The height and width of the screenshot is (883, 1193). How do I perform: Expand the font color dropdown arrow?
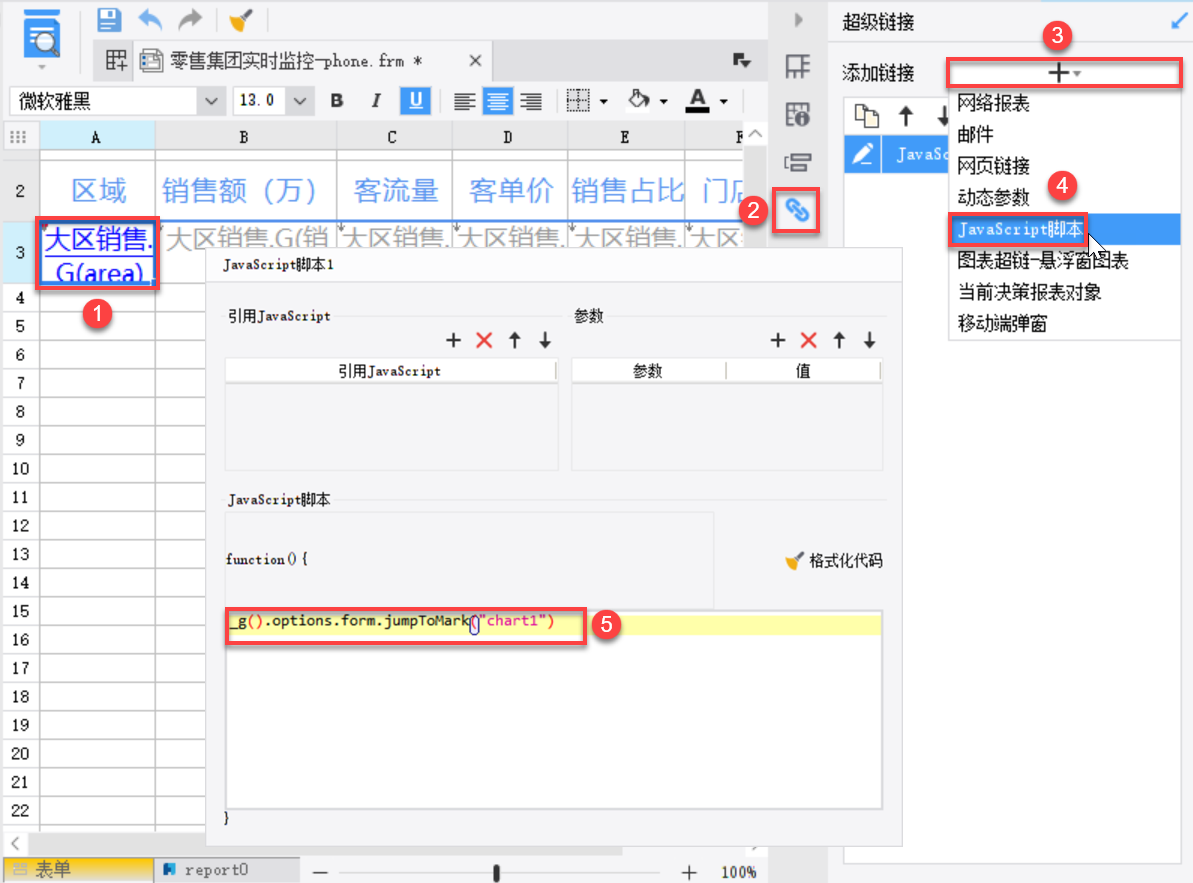pos(724,101)
